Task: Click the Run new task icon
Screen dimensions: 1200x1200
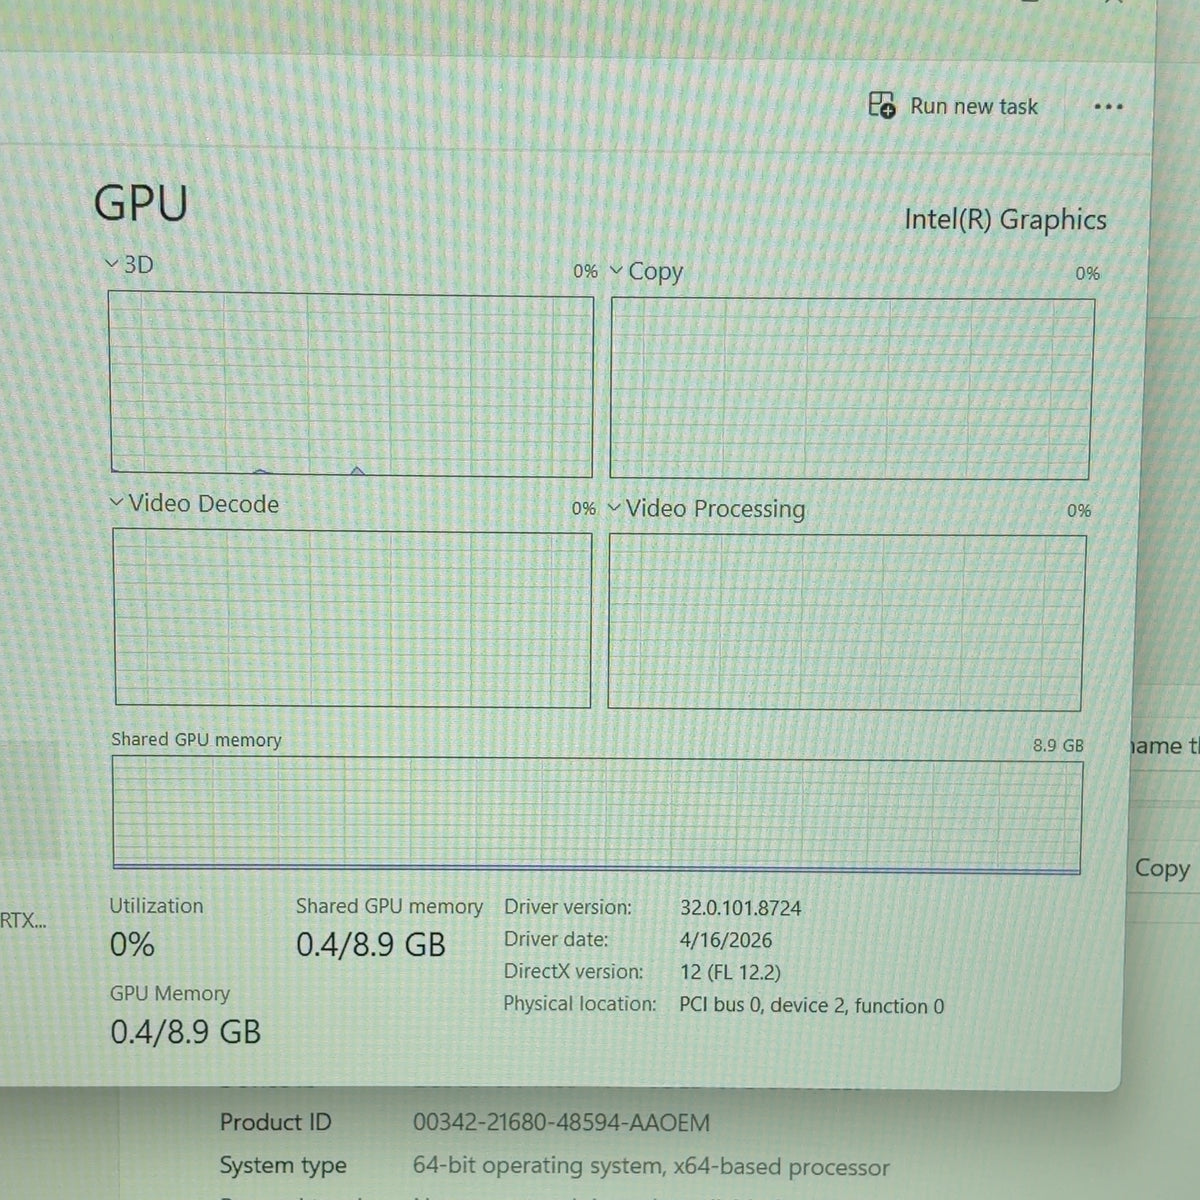Action: click(882, 105)
